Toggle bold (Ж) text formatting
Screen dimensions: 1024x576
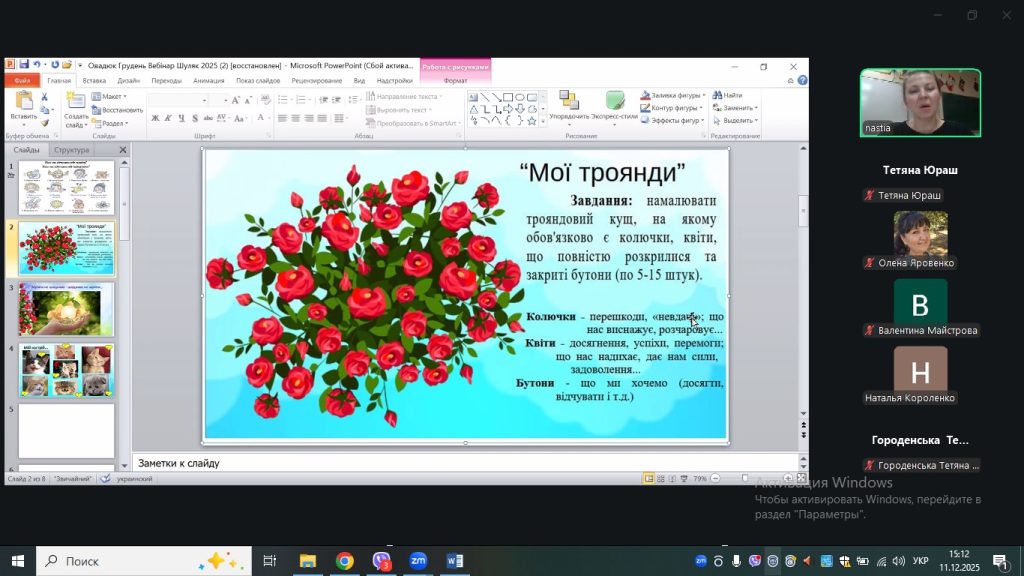(x=155, y=118)
